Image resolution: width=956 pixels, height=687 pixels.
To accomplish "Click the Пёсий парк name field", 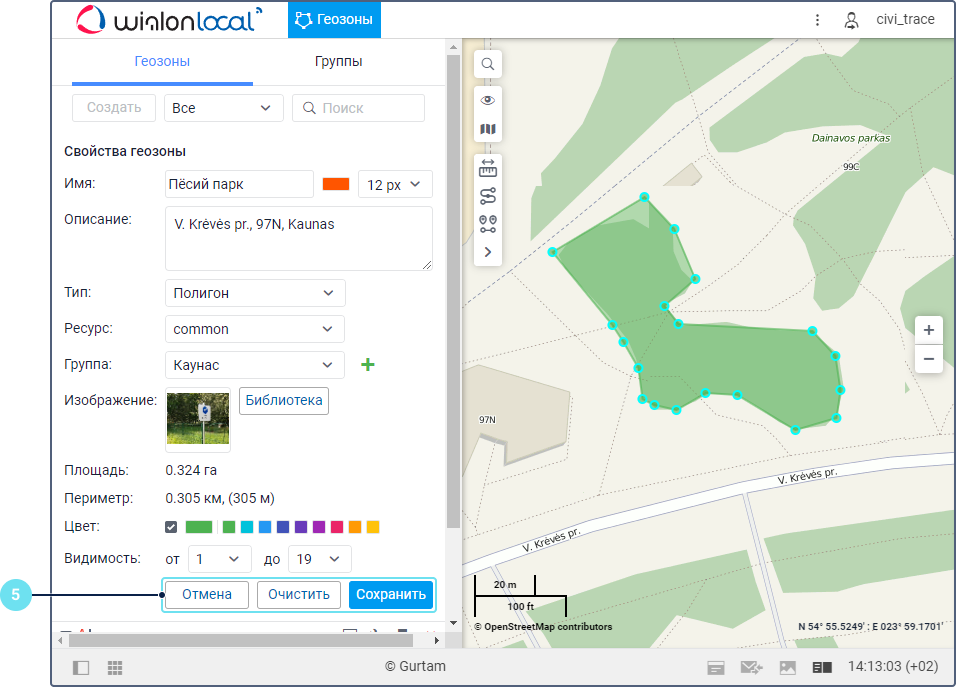I will pos(239,184).
